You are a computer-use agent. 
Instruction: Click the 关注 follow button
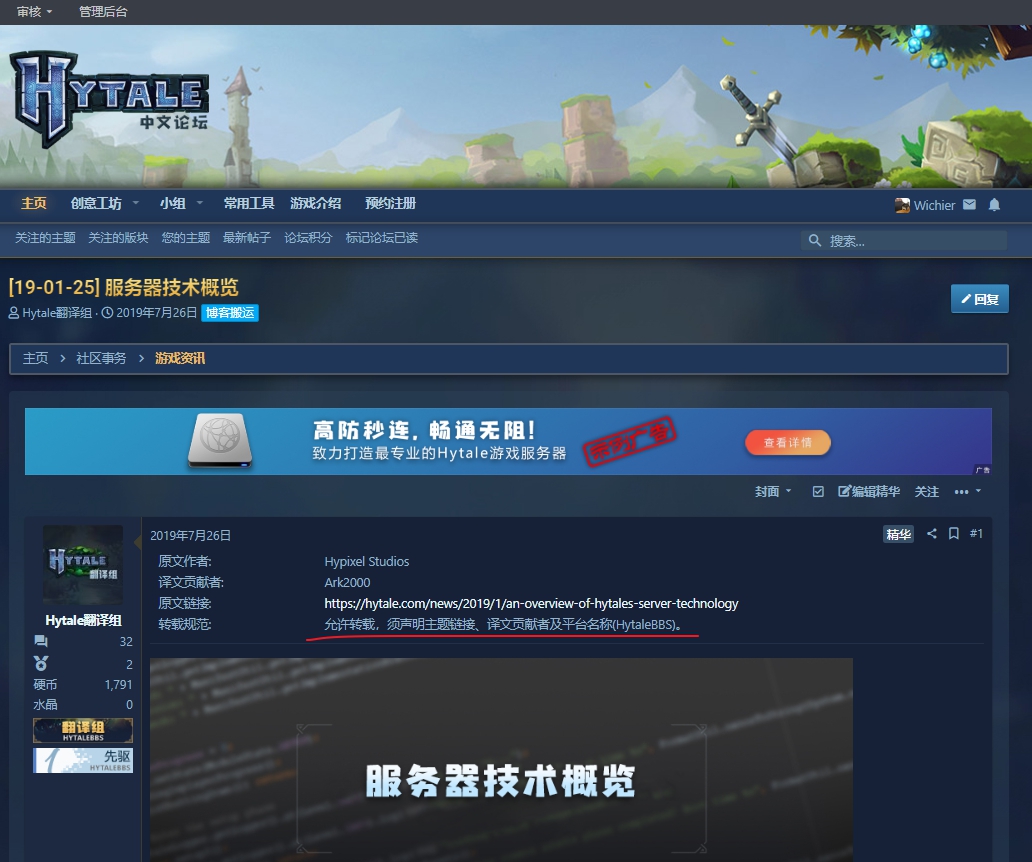tap(927, 492)
